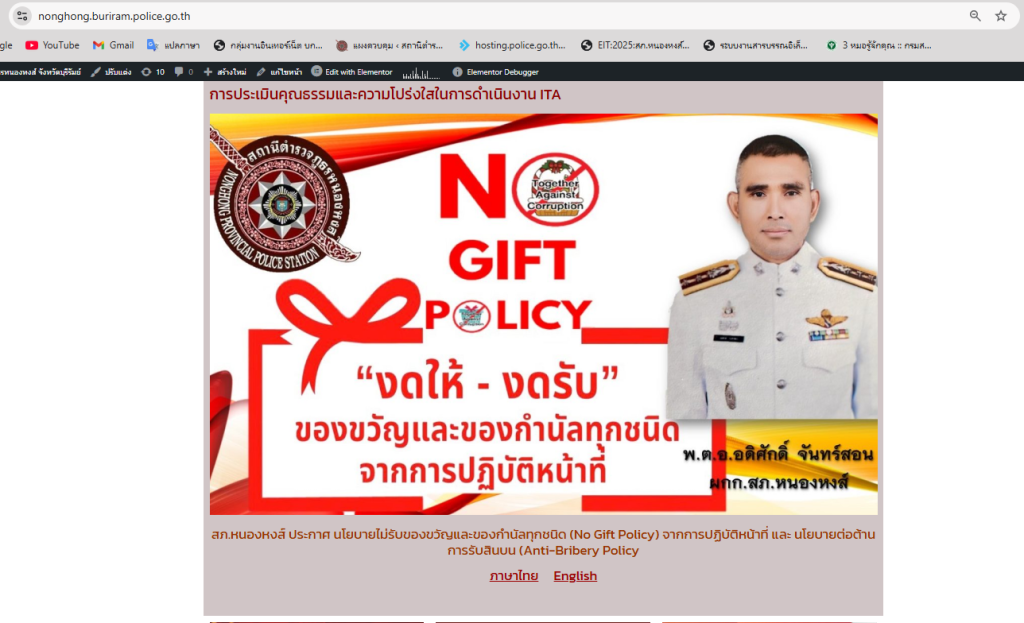This screenshot has width=1024, height=623.
Task: Click the สร้างใหม่ (new) plus item
Action: pos(225,72)
